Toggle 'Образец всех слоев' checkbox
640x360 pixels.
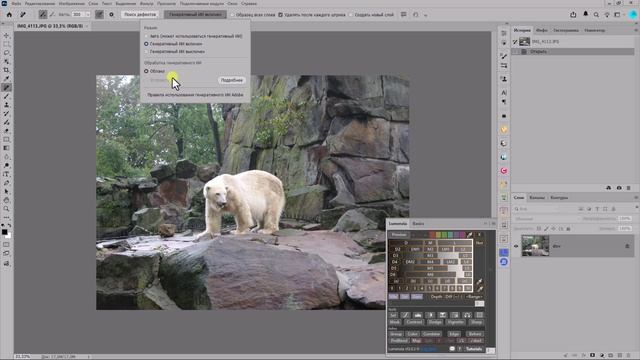click(233, 15)
